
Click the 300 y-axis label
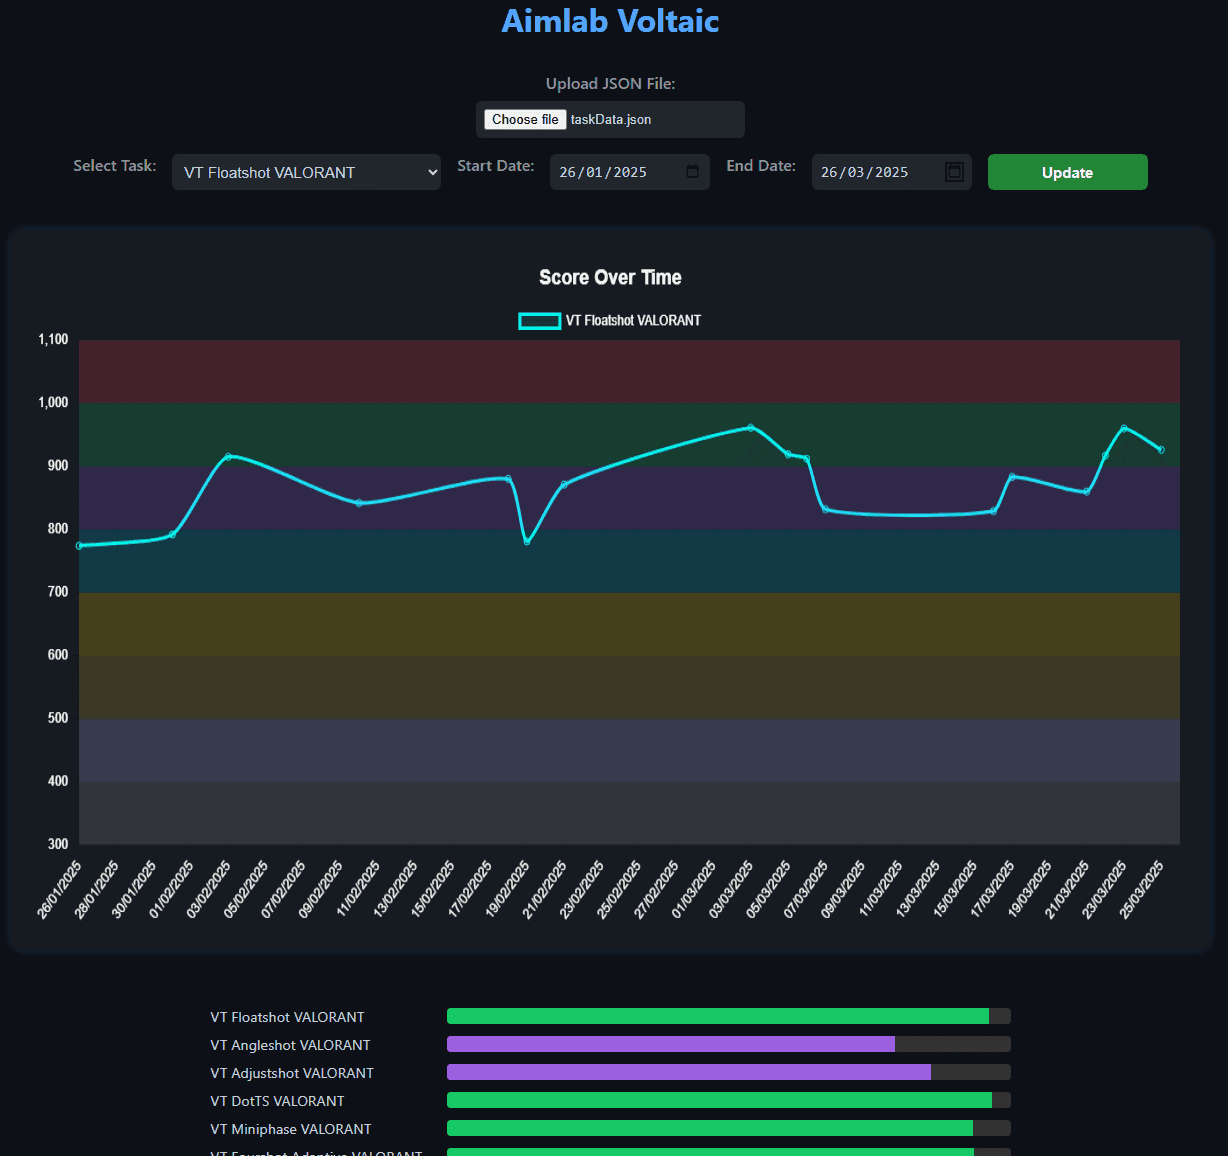(58, 844)
